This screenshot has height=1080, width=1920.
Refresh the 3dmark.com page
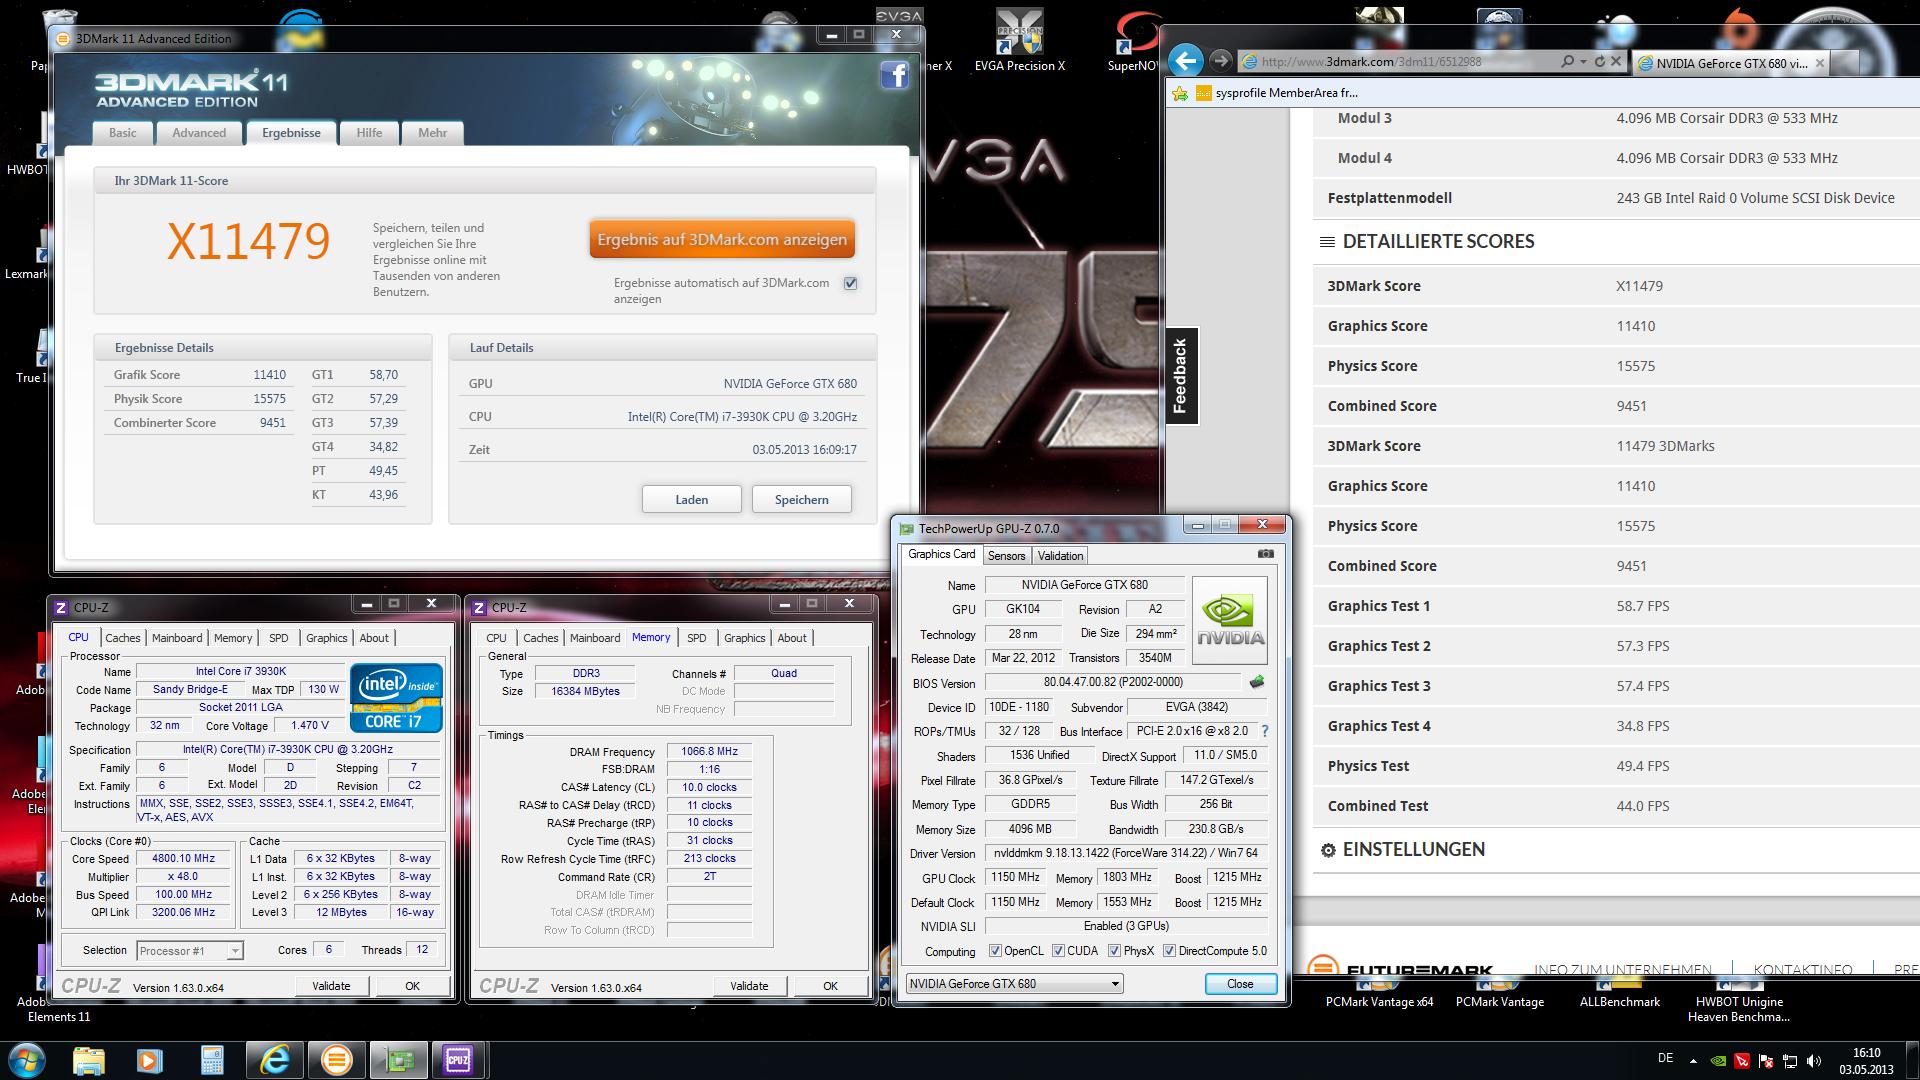tap(1599, 62)
